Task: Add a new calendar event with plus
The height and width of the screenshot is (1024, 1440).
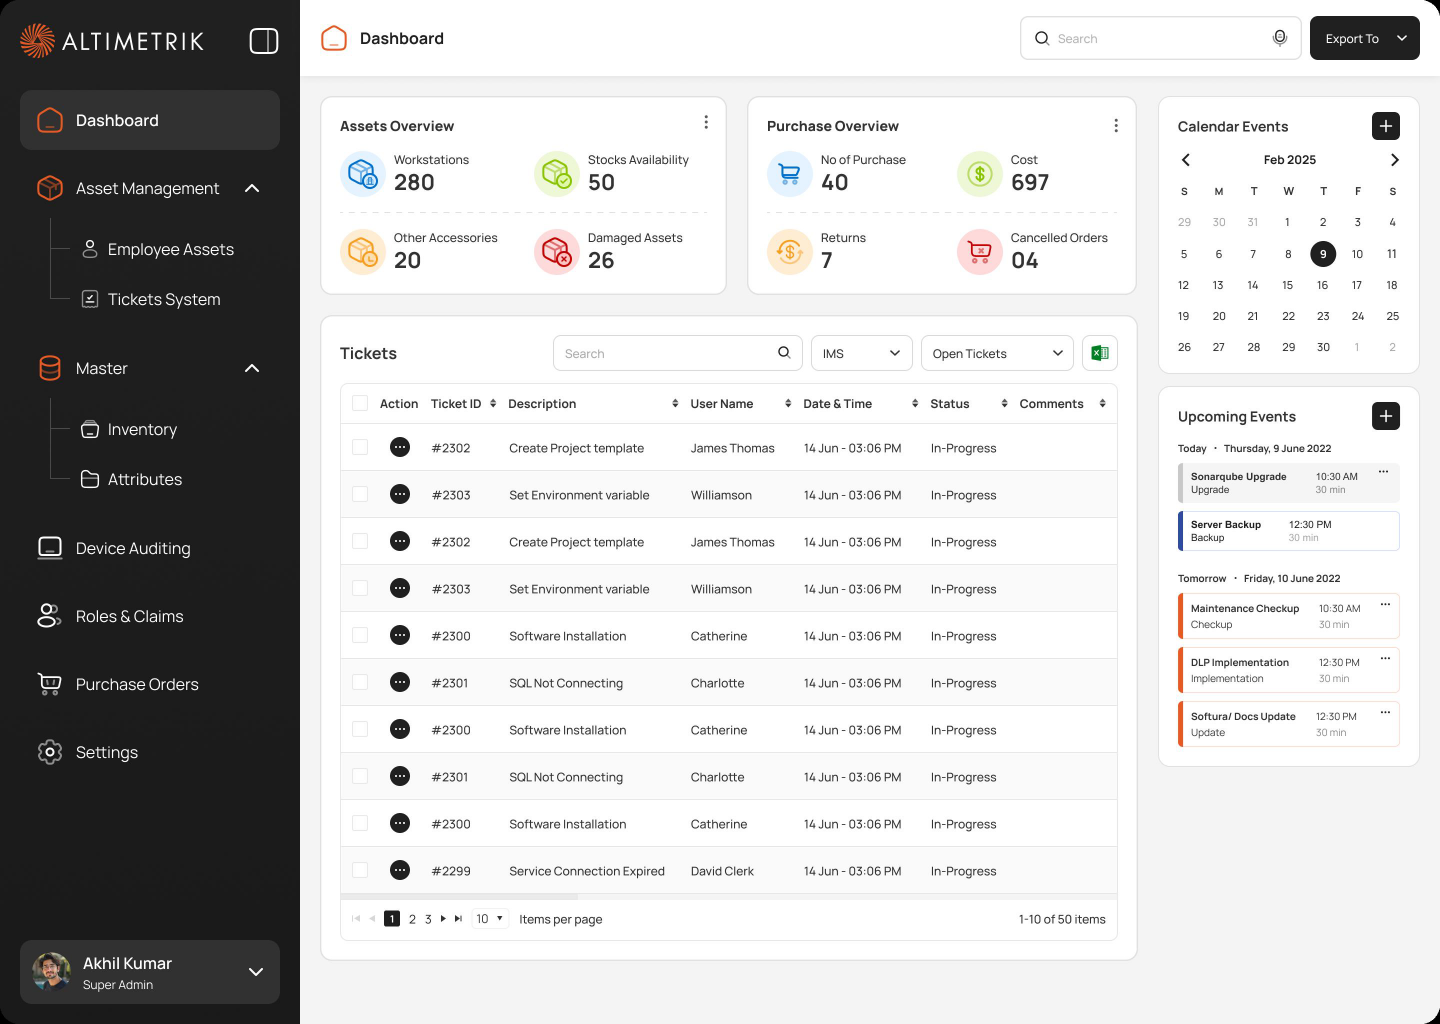Action: tap(1386, 126)
